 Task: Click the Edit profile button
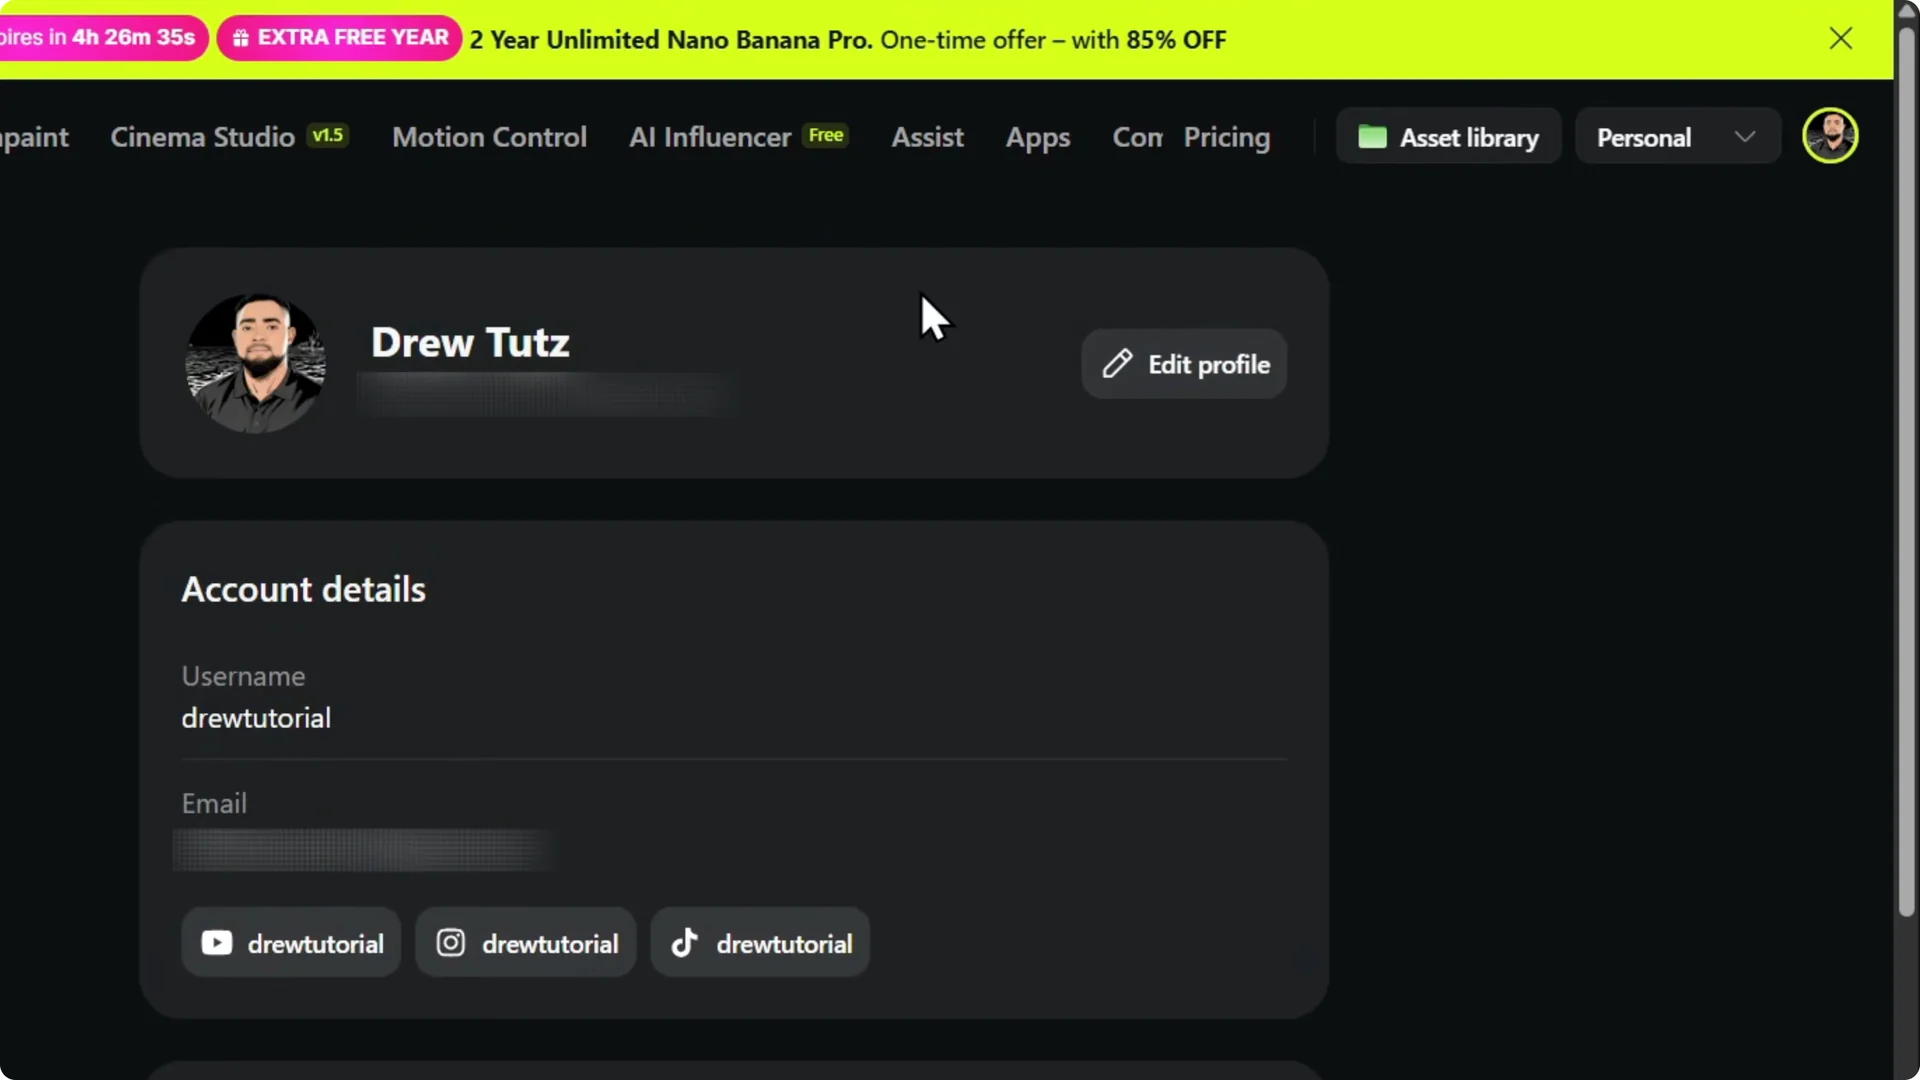click(x=1185, y=363)
